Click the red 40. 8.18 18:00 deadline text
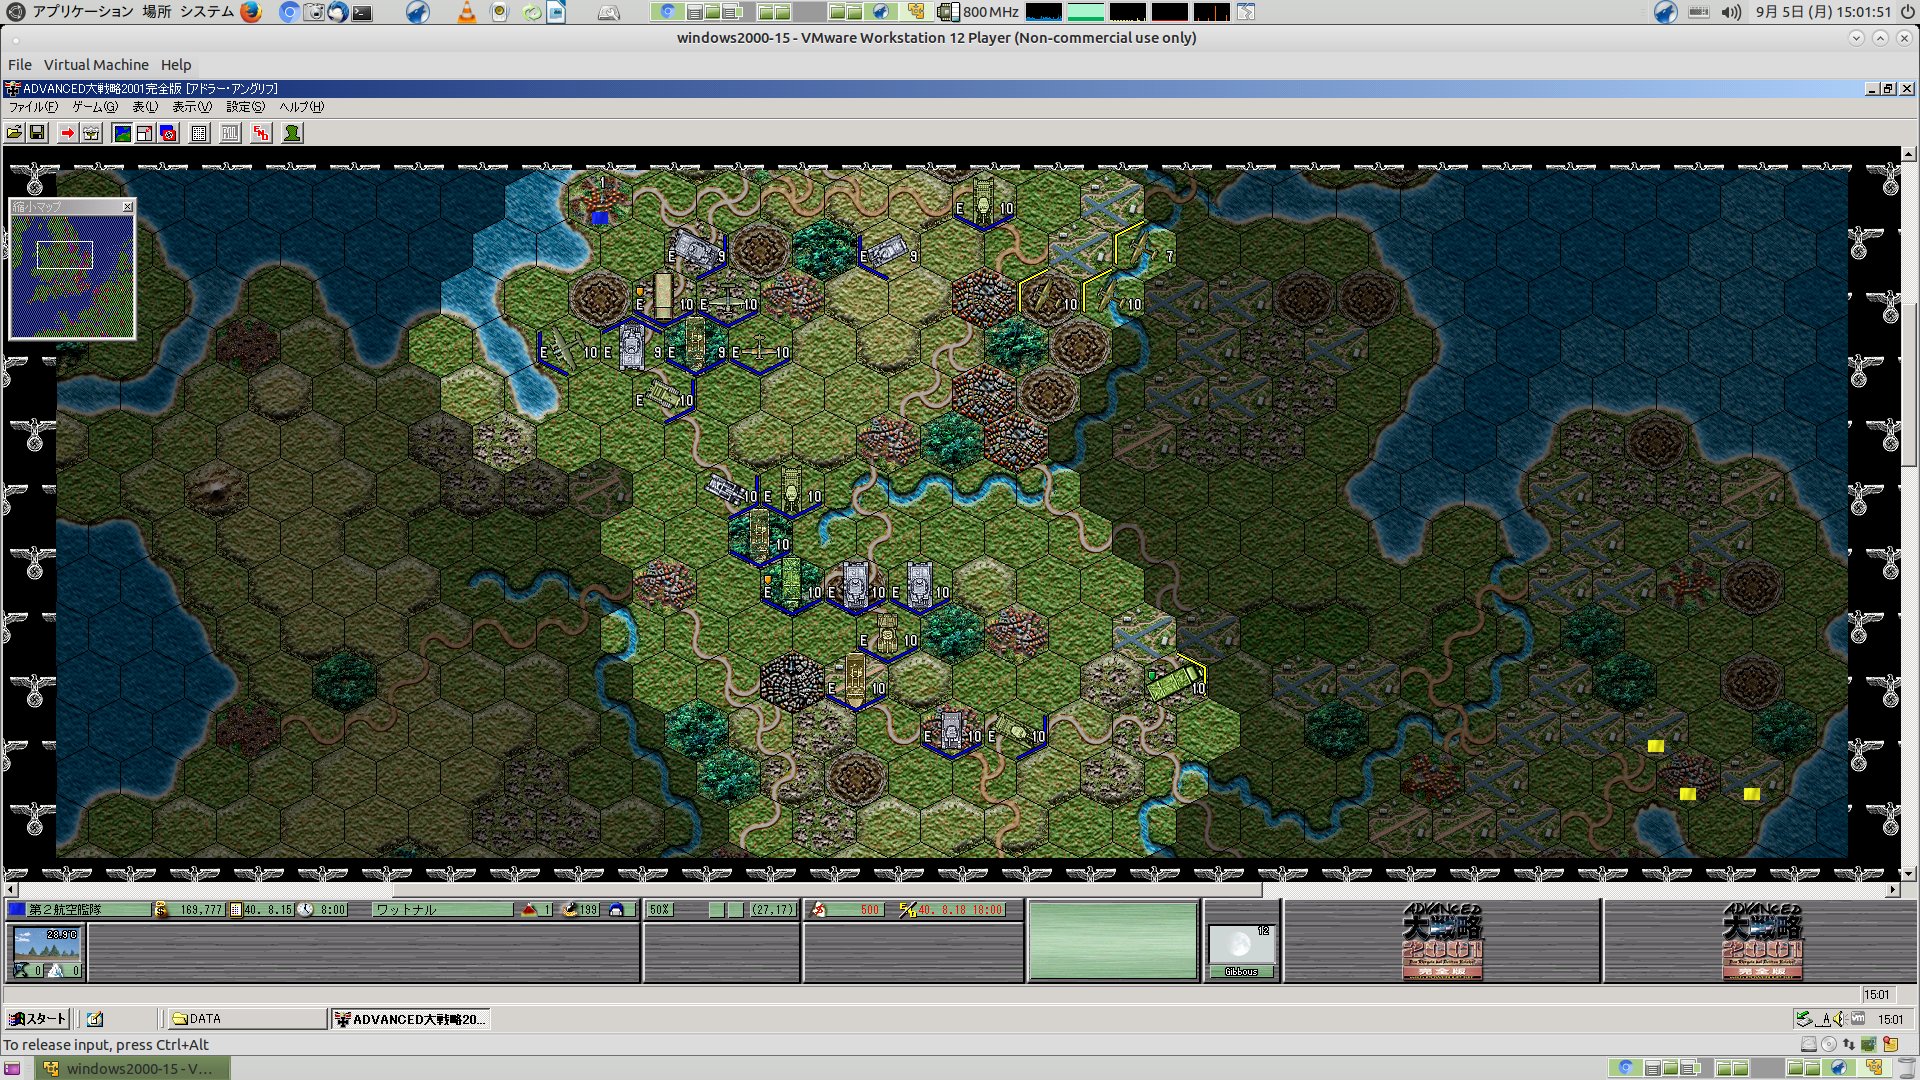 coord(959,910)
